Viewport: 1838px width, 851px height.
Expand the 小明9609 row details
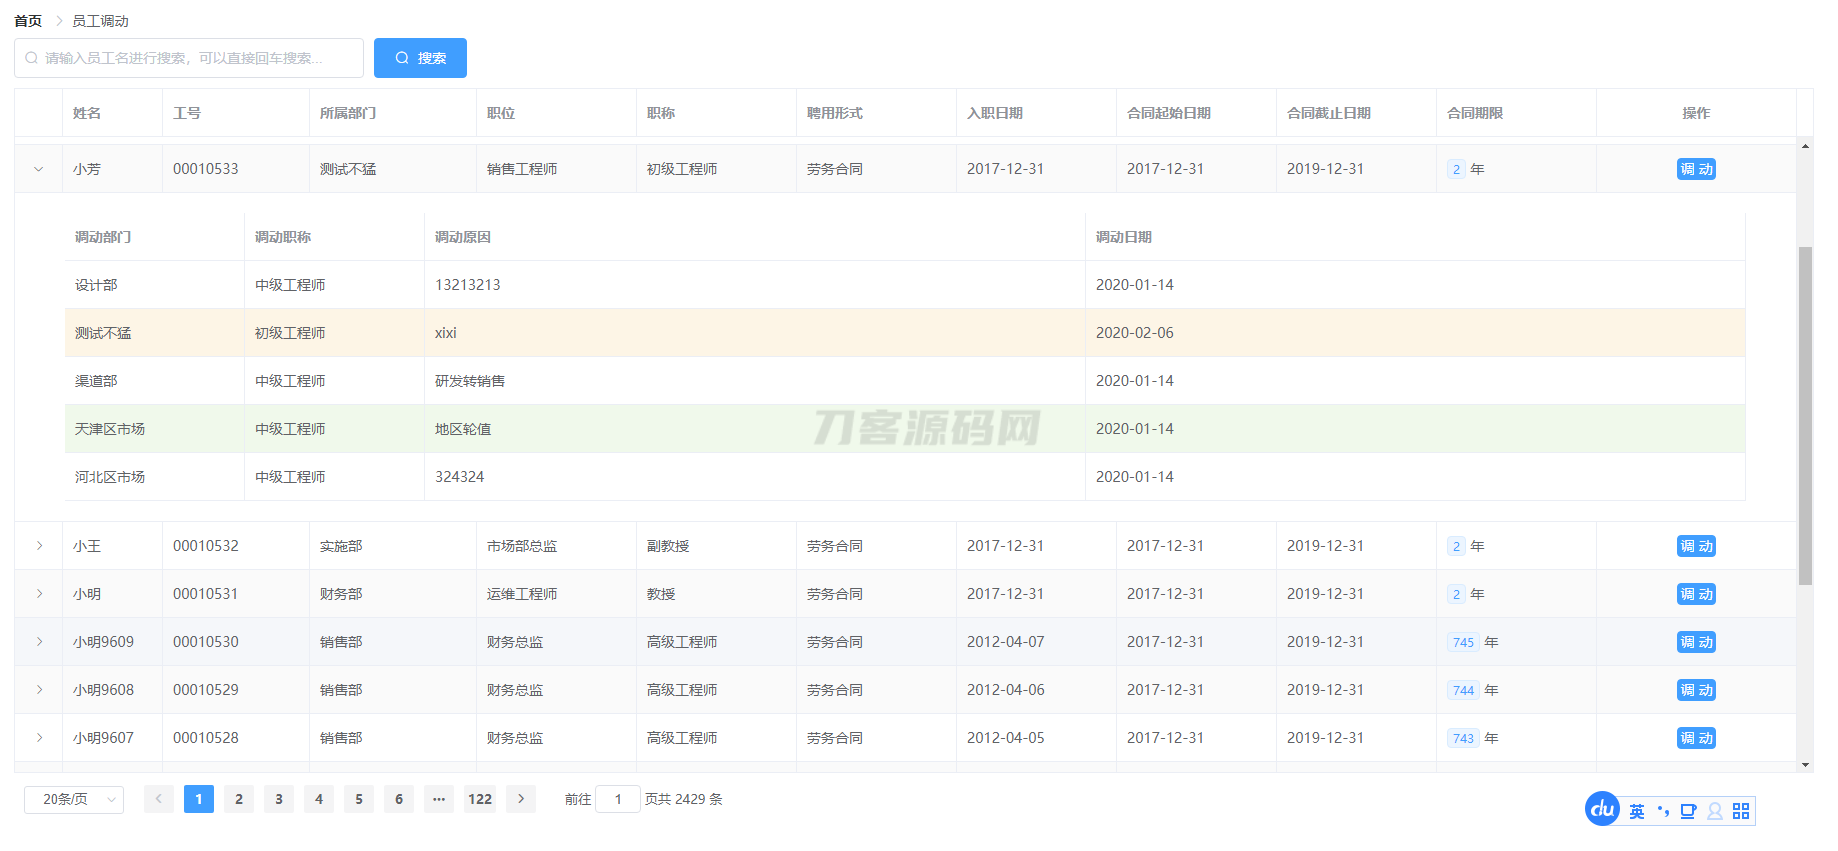pos(39,642)
